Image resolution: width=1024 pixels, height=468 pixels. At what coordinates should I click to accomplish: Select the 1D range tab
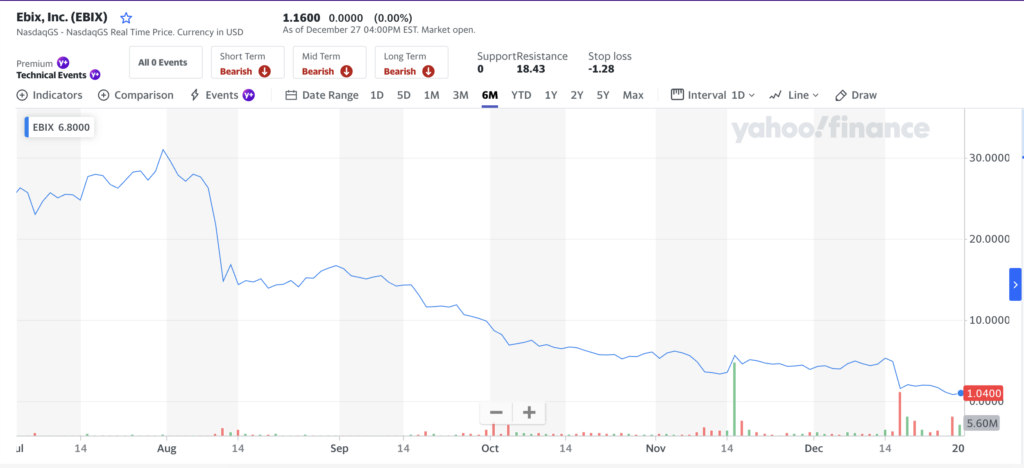pos(377,95)
